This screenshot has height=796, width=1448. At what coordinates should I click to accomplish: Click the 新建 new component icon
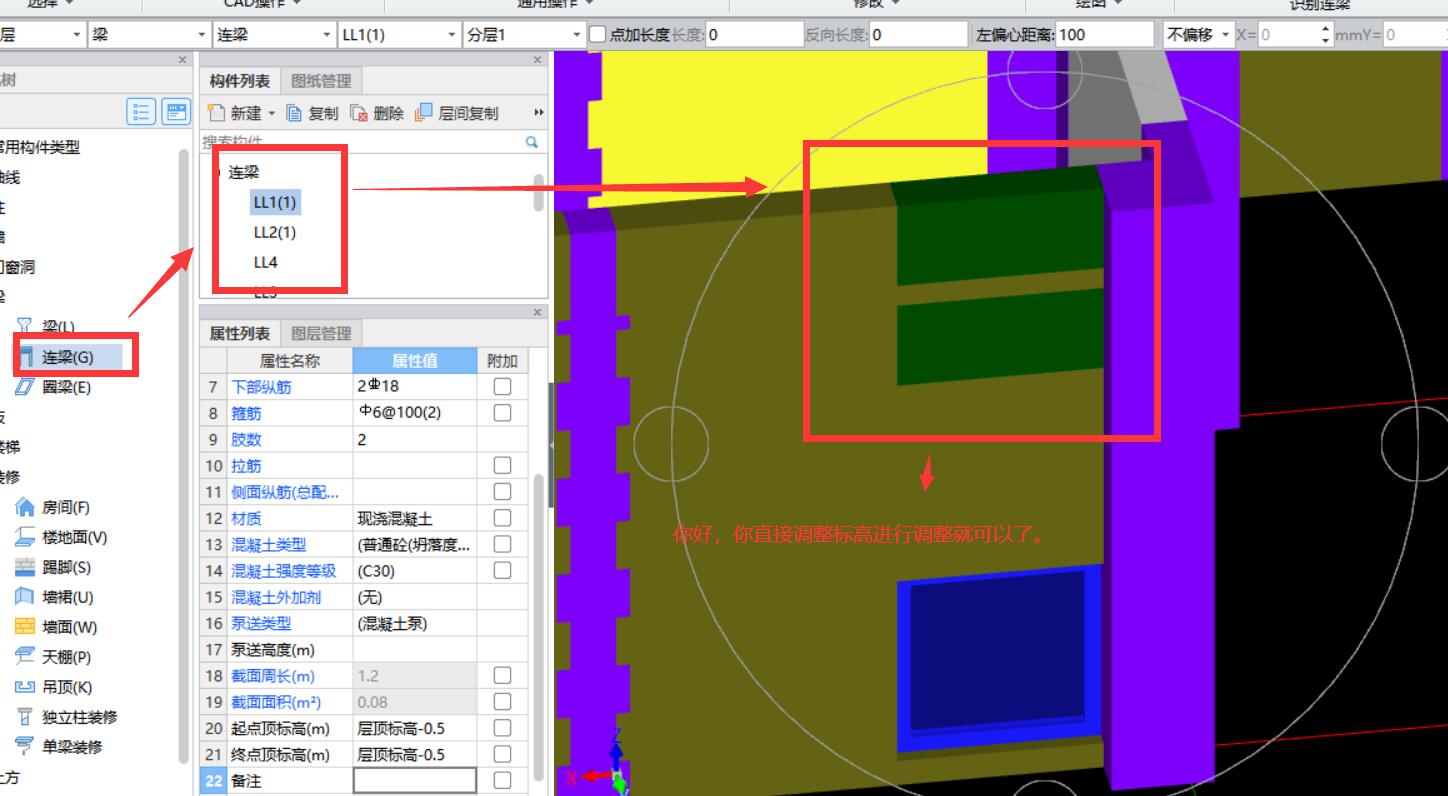(216, 113)
